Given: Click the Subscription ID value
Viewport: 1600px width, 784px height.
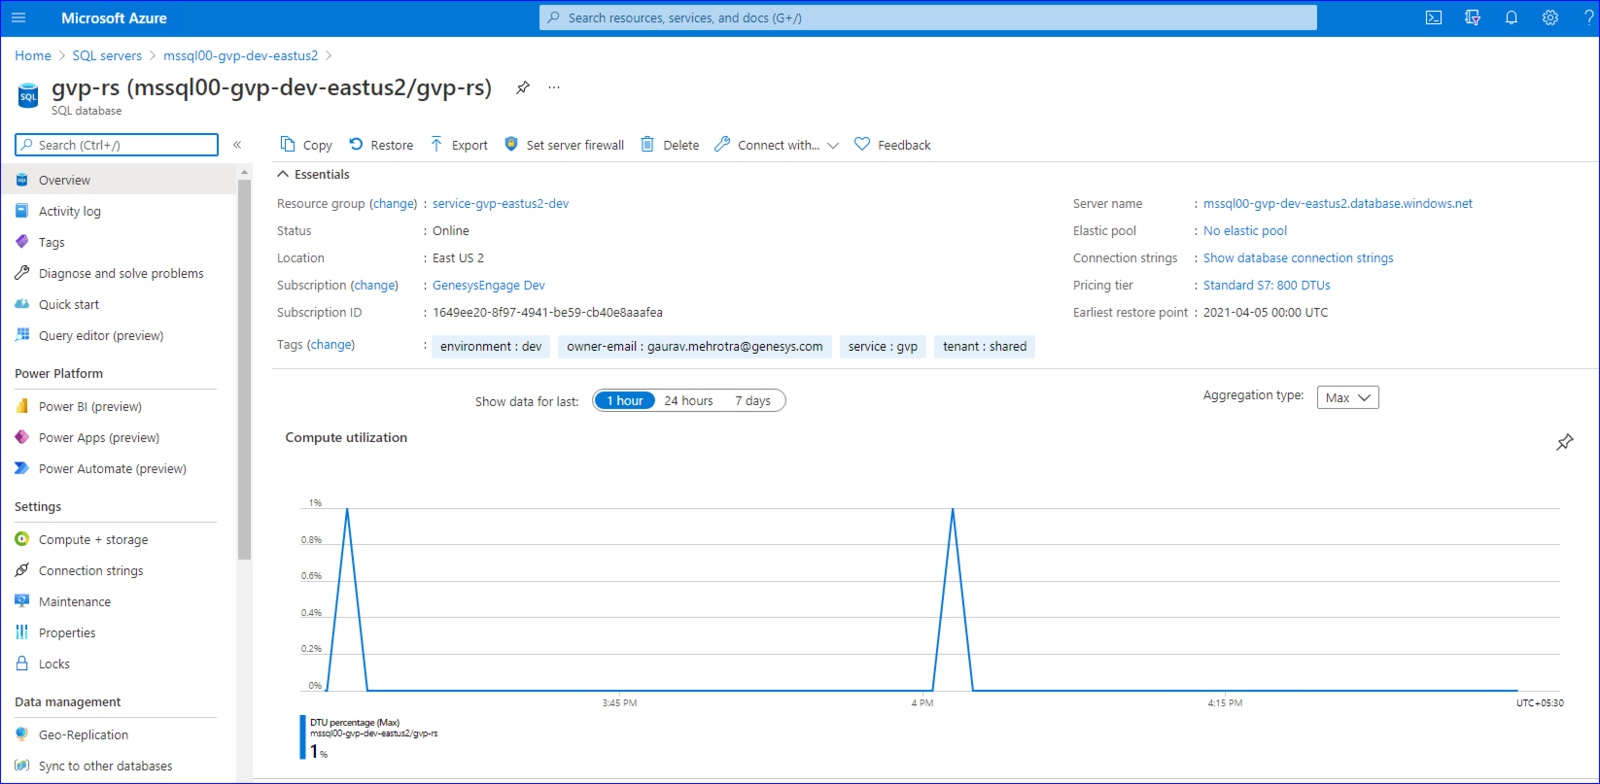Looking at the screenshot, I should point(547,313).
